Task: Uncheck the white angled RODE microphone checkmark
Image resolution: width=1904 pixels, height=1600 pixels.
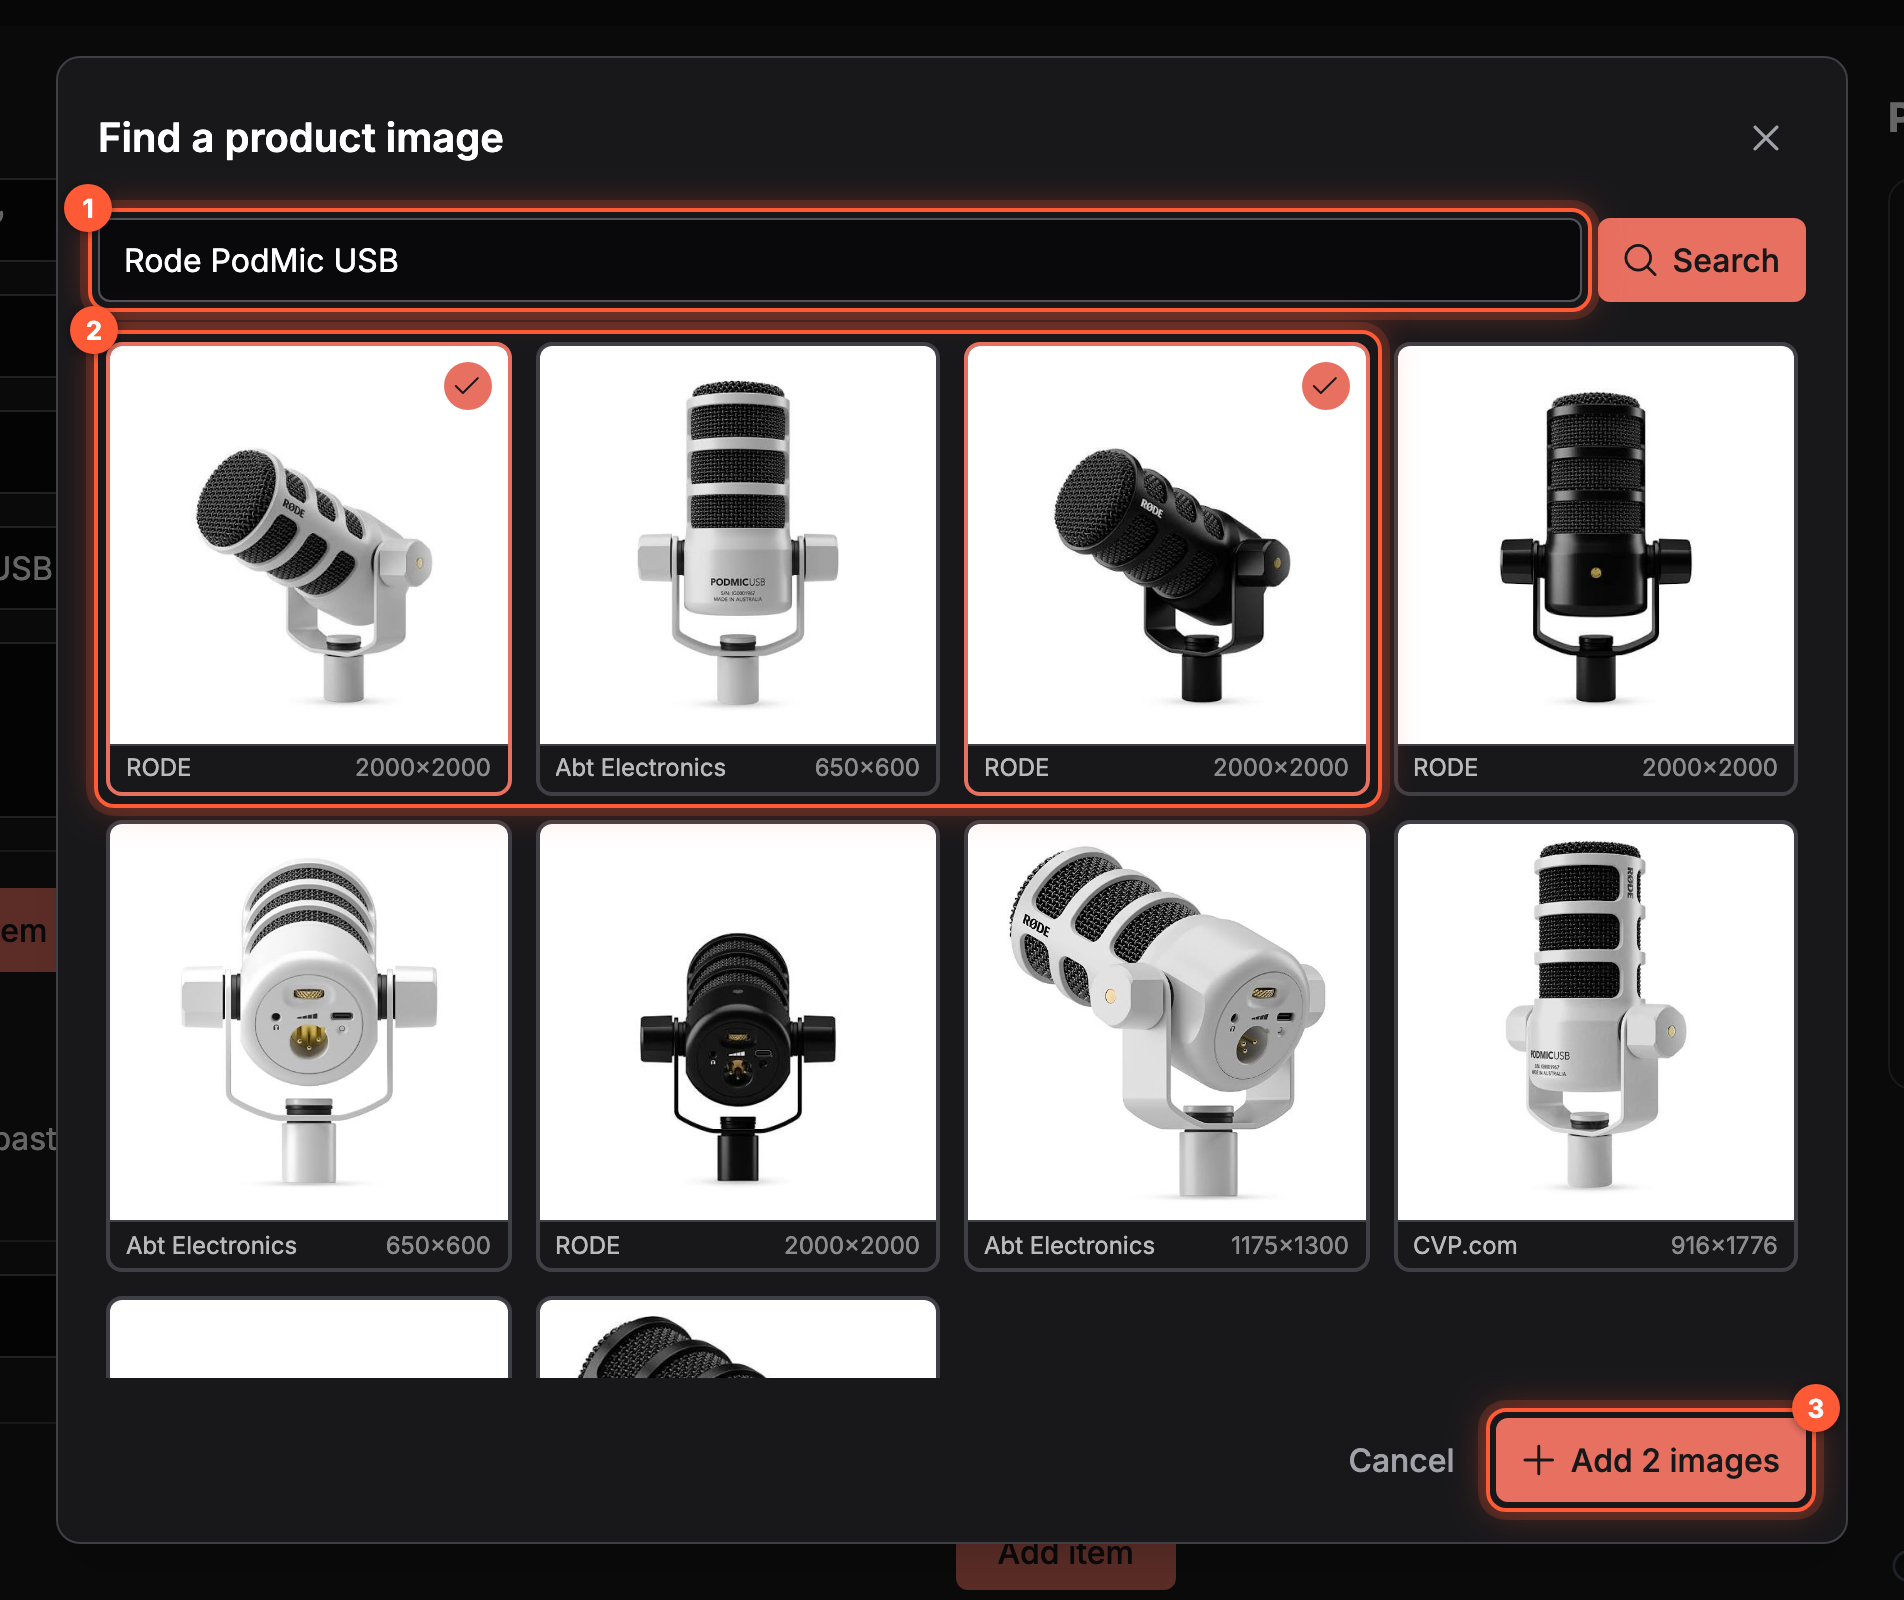Action: point(467,386)
